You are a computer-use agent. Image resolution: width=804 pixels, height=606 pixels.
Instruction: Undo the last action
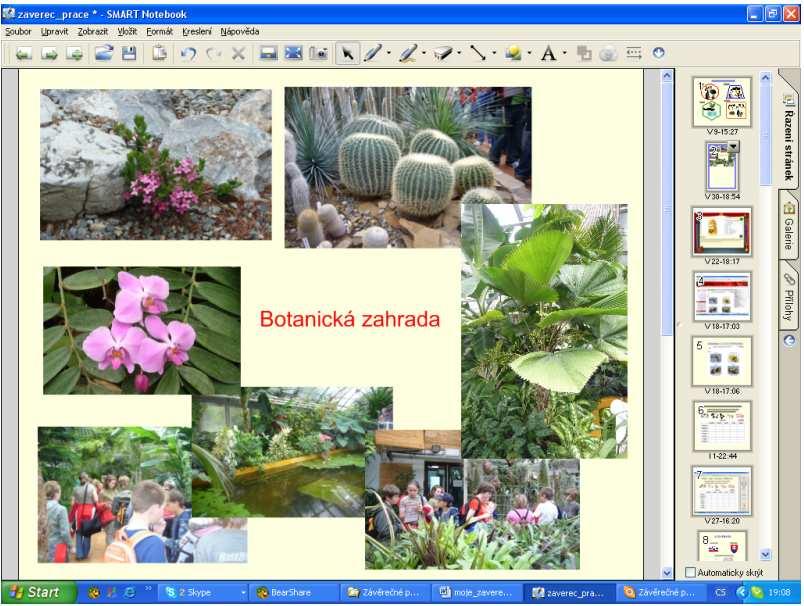tap(189, 53)
